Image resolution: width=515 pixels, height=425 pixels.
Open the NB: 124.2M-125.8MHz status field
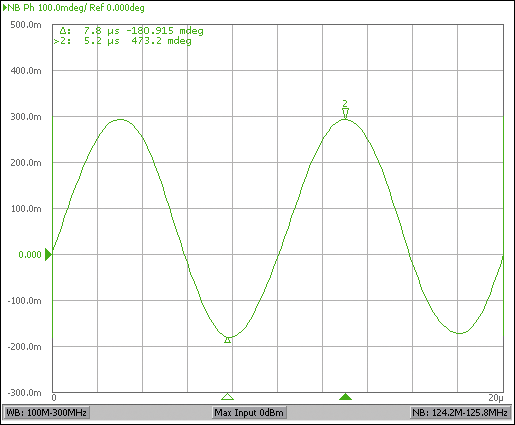pyautogui.click(x=460, y=413)
